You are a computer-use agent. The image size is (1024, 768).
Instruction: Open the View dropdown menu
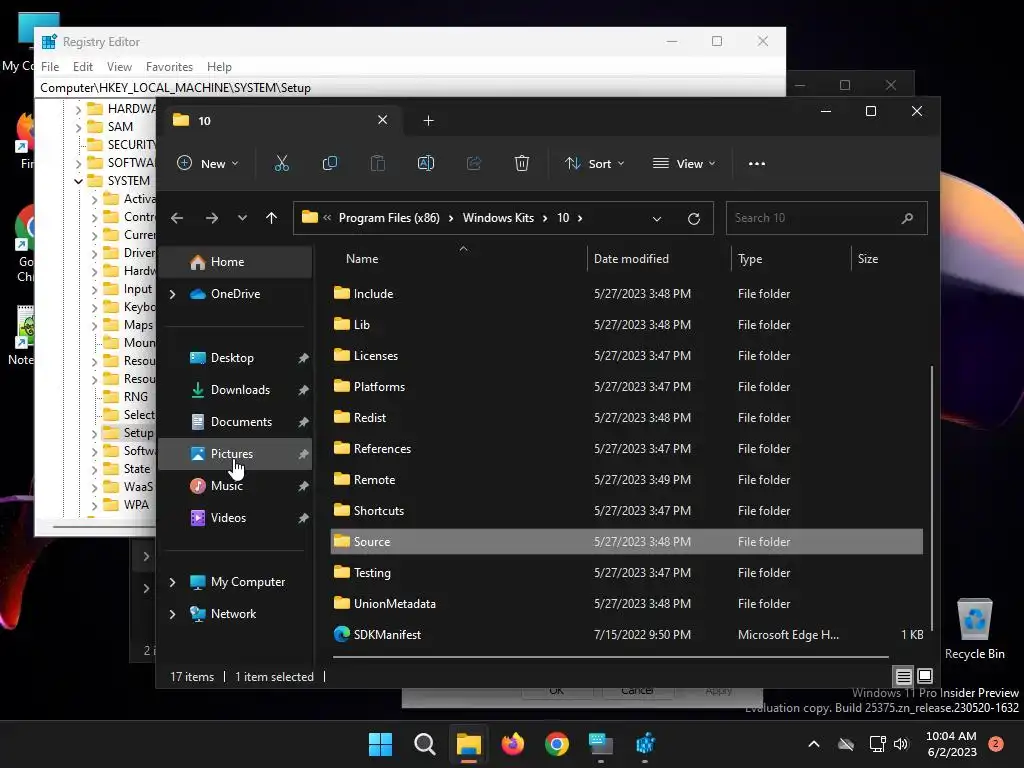(x=684, y=164)
